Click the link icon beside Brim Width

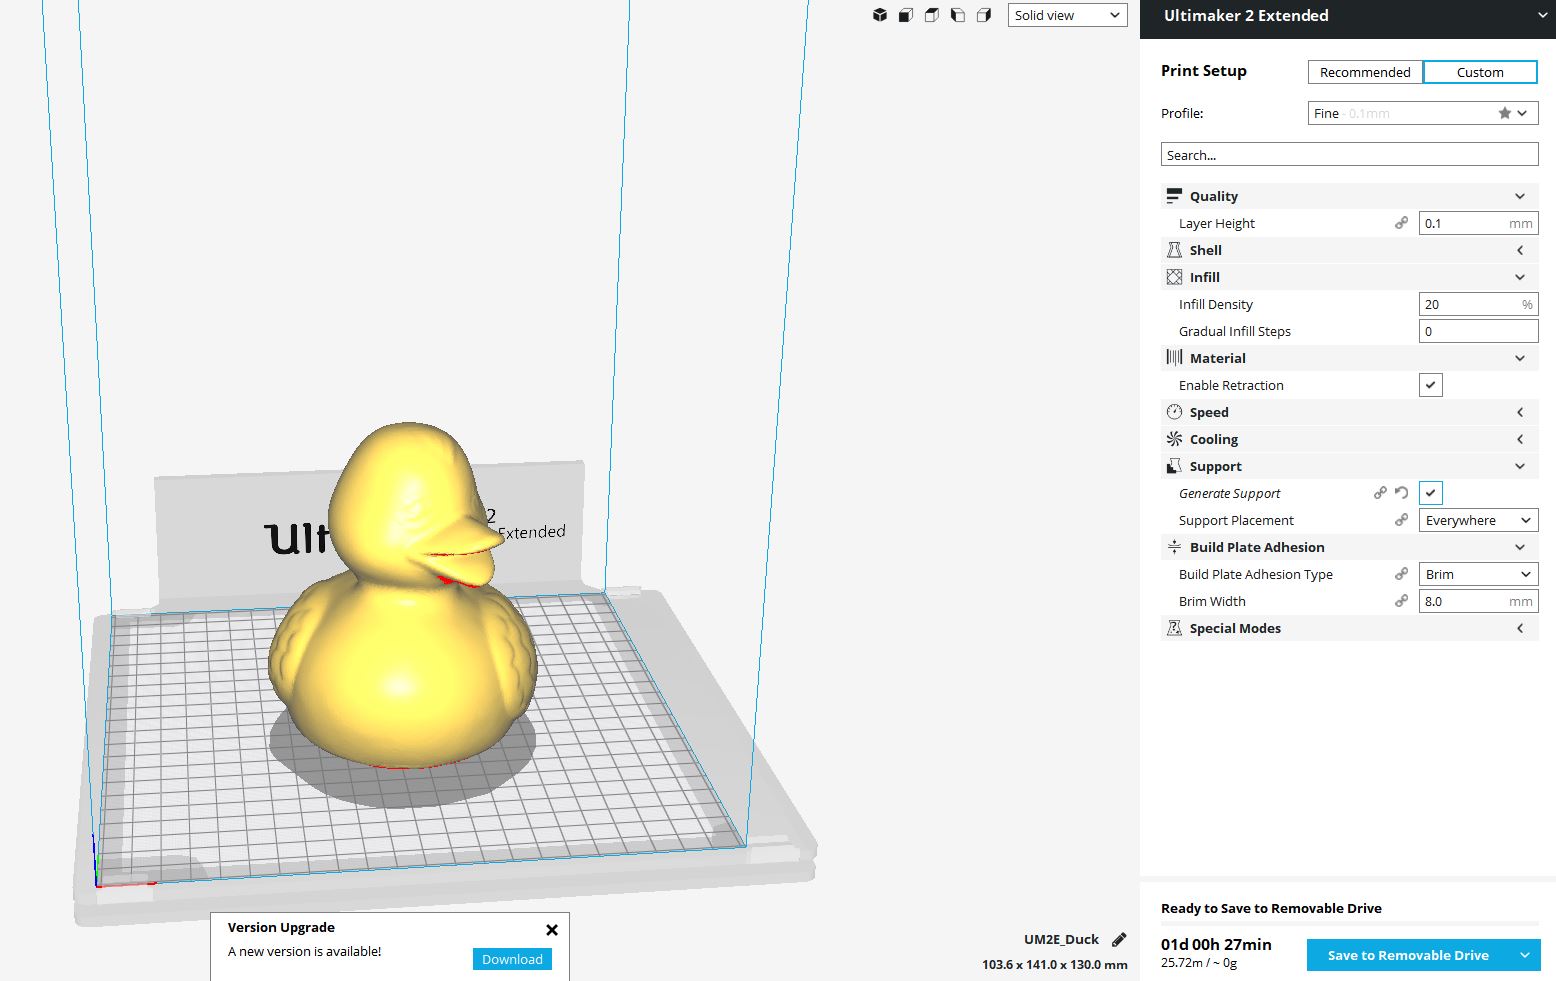[1401, 601]
